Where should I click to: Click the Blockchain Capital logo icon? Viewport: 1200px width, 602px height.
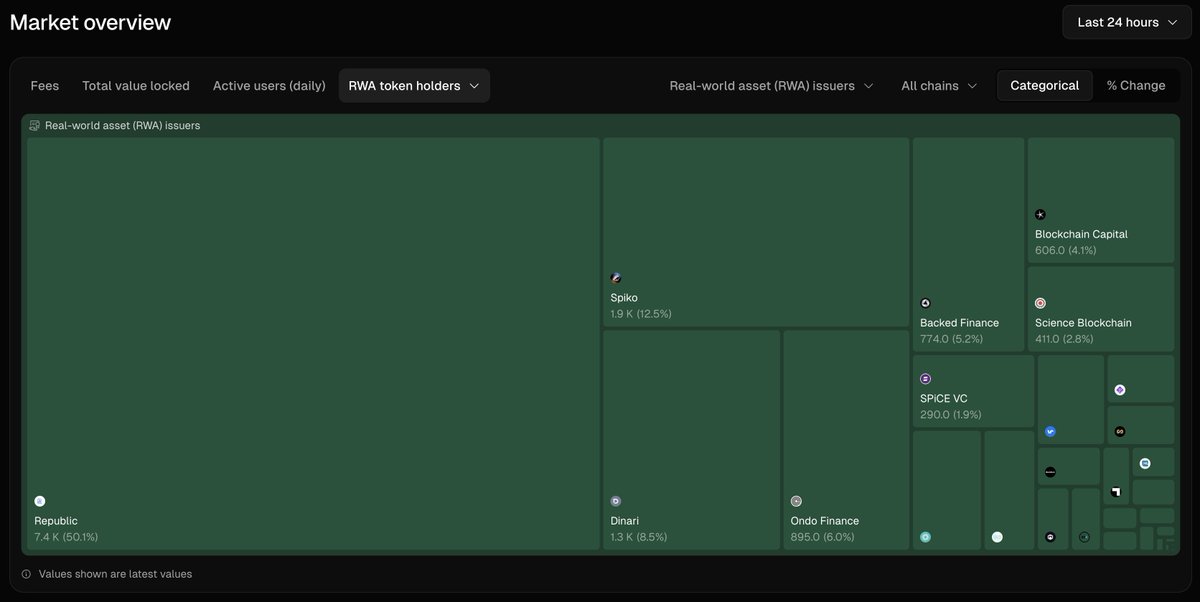pos(1040,214)
